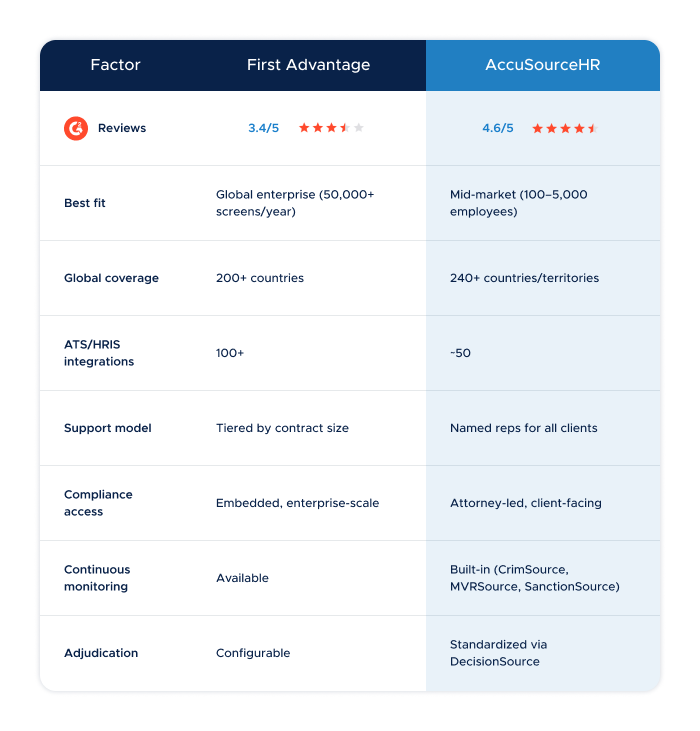Select the First Advantage column header

point(309,65)
